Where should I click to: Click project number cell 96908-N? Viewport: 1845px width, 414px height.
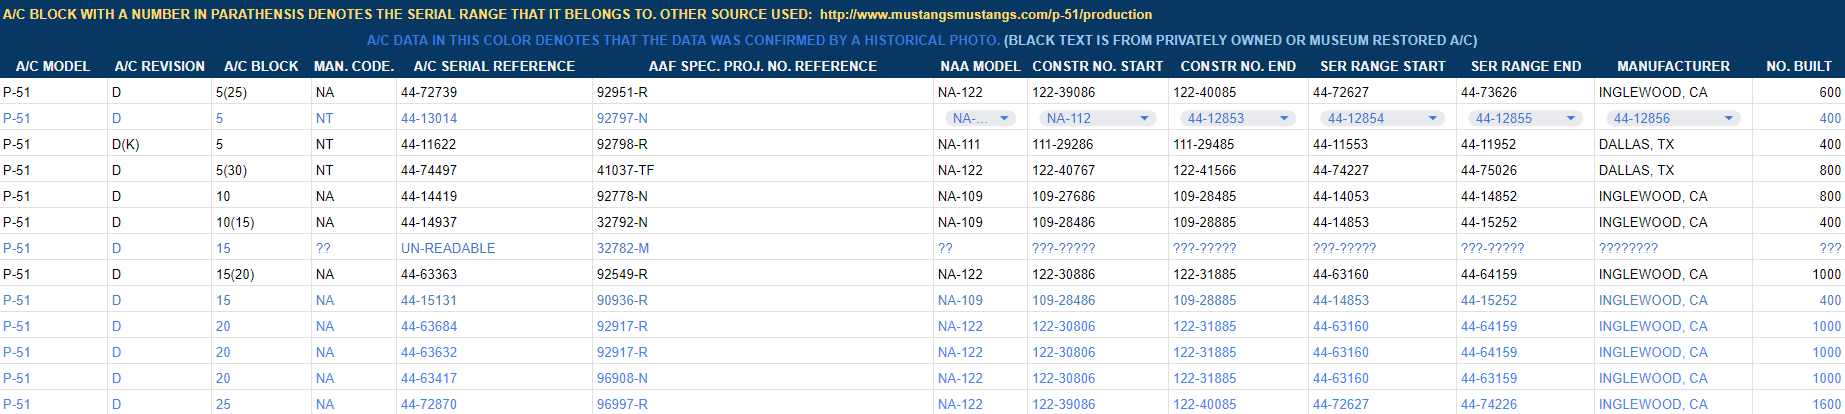tap(763, 378)
